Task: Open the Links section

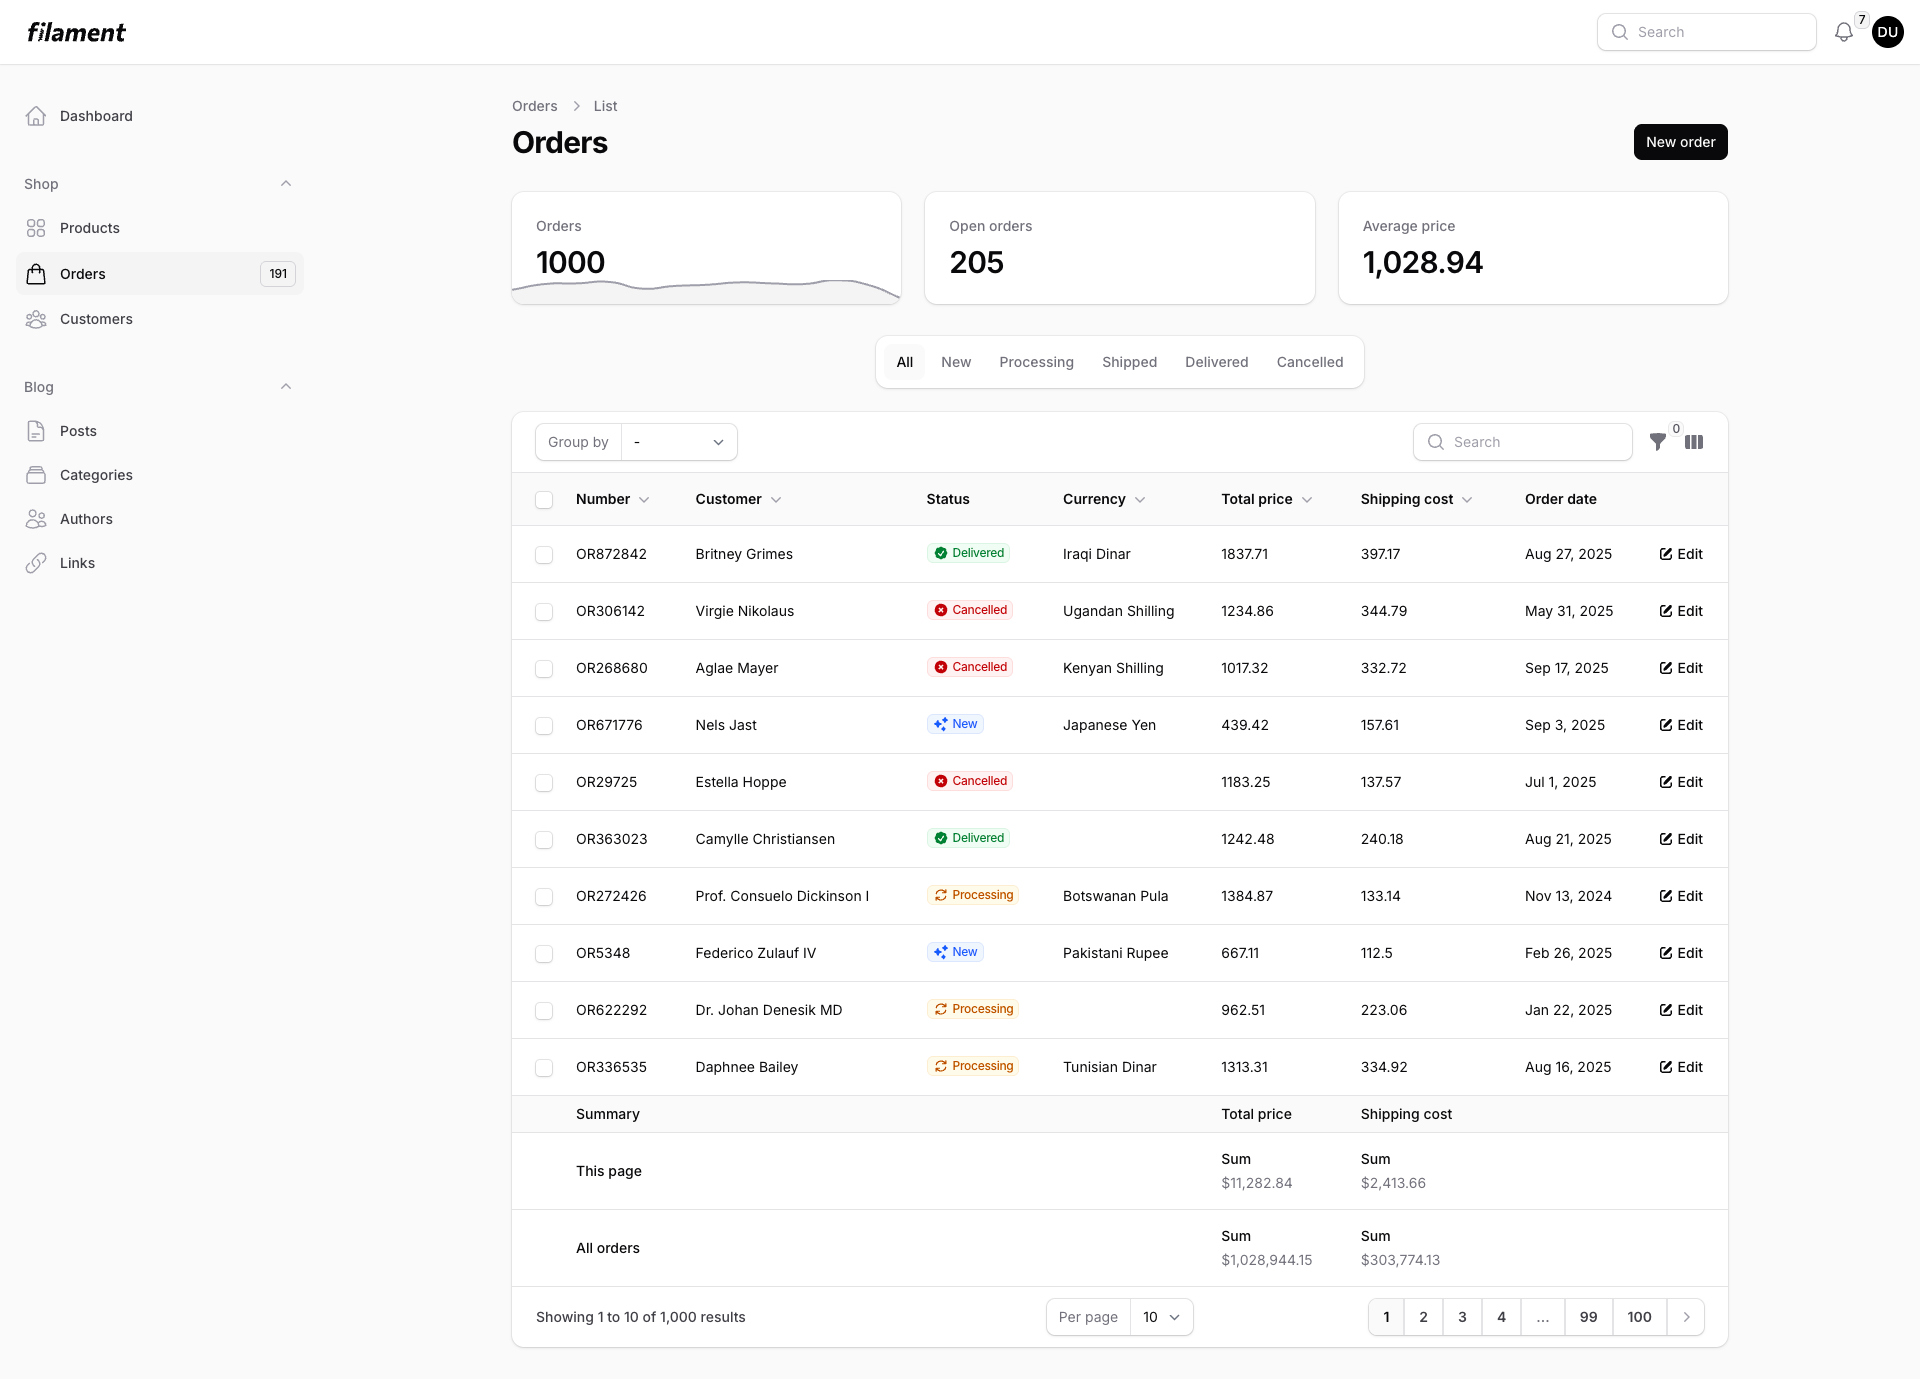Action: [77, 562]
